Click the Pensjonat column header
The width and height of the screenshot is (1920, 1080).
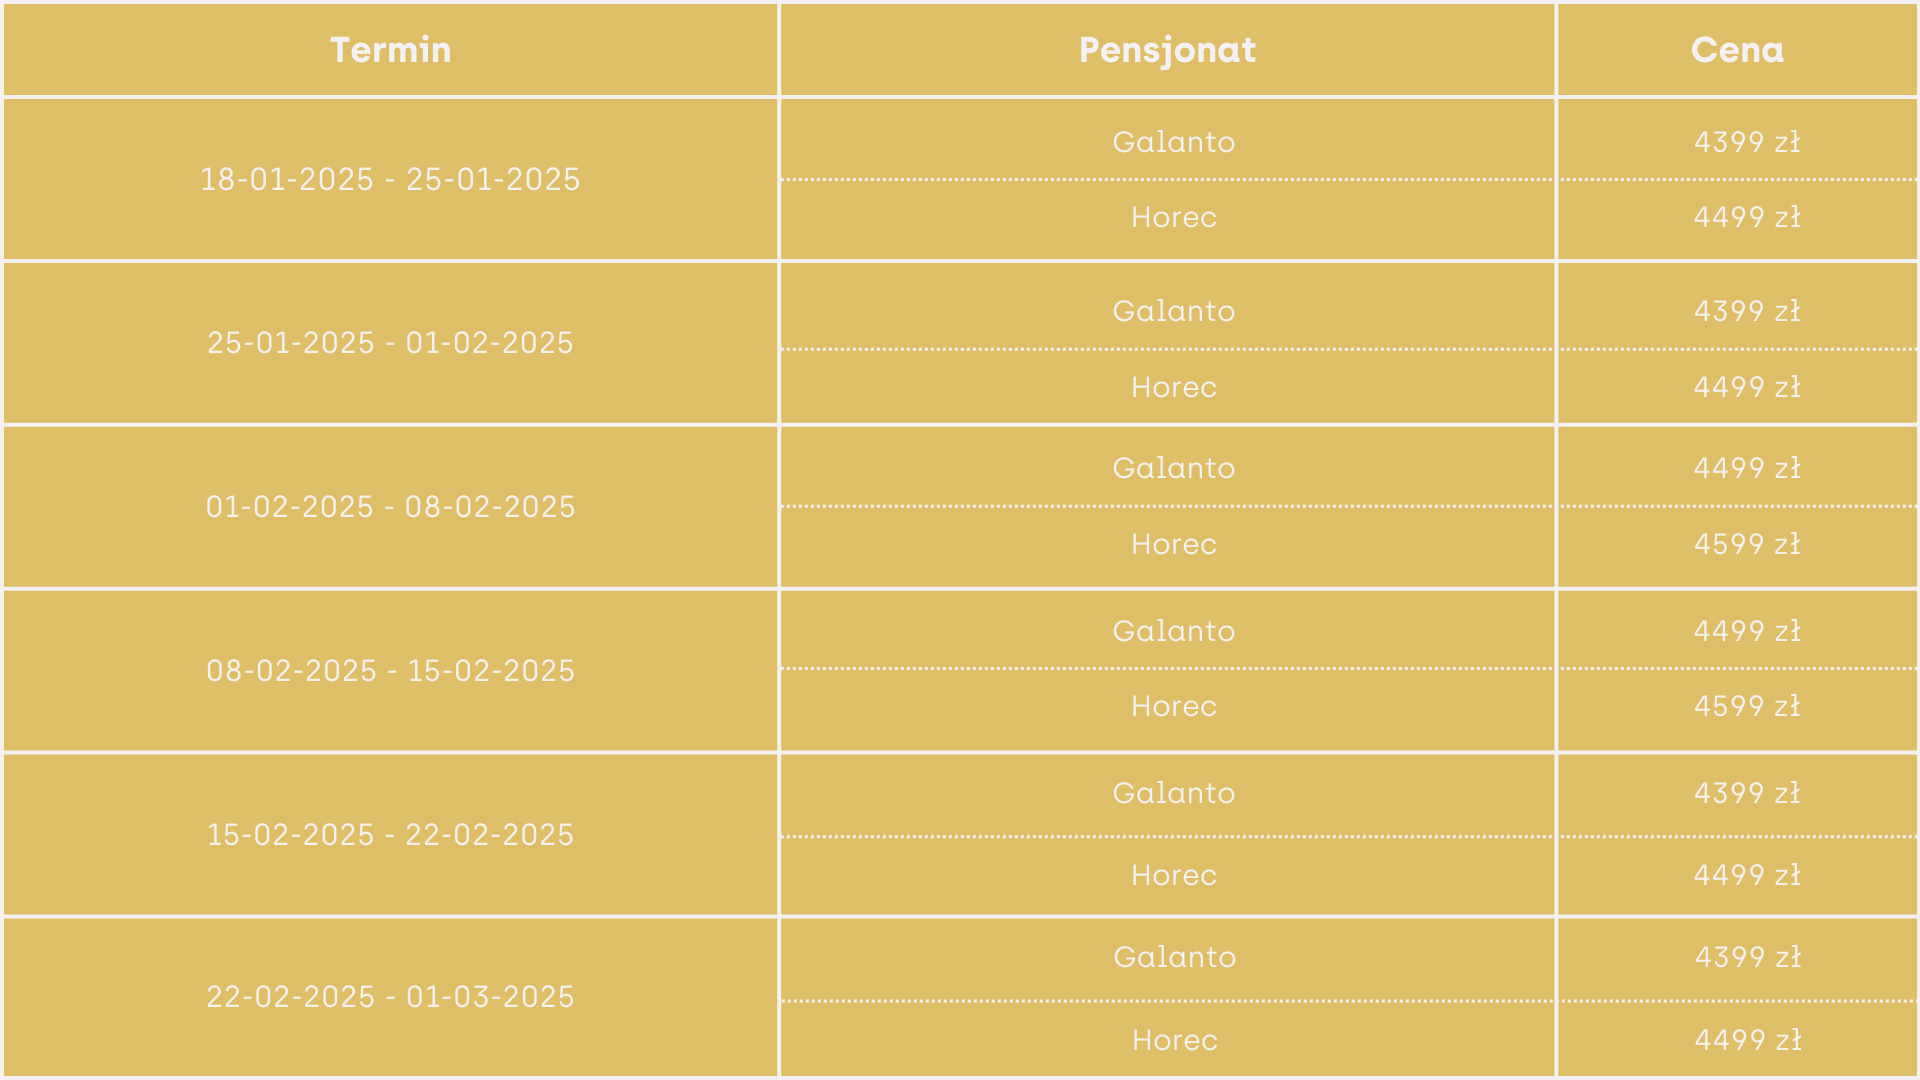click(1167, 50)
